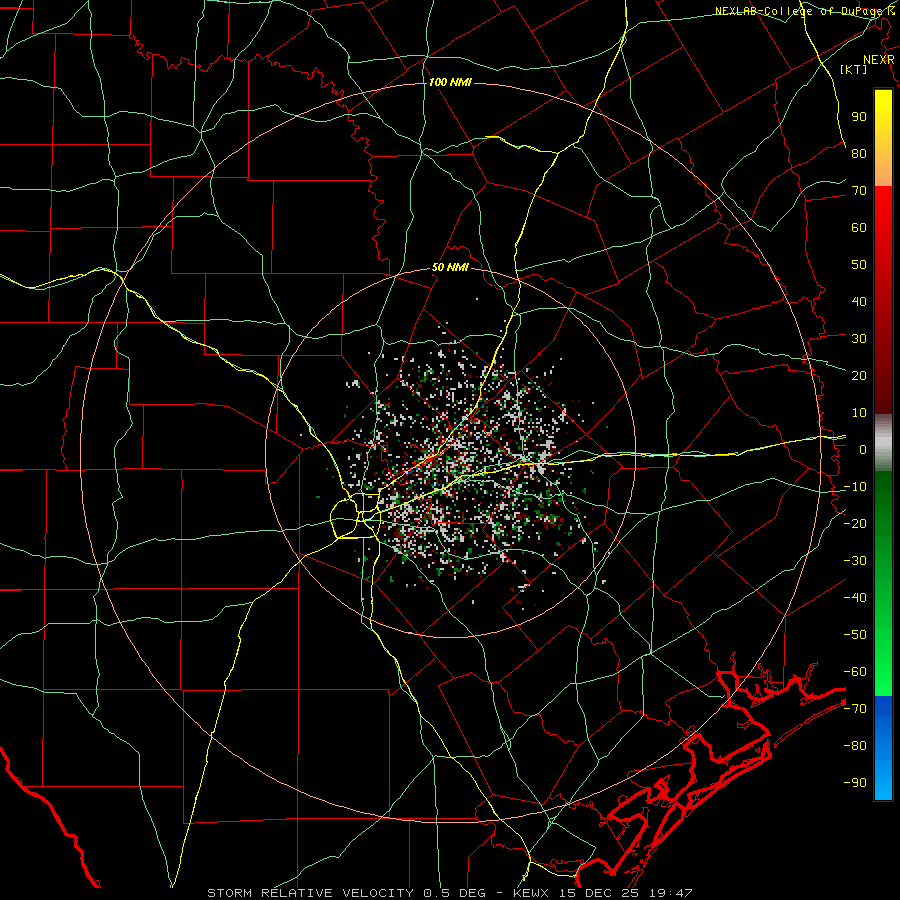Click the -10 value on the velocity scale
Image resolution: width=900 pixels, height=900 pixels.
[855, 487]
